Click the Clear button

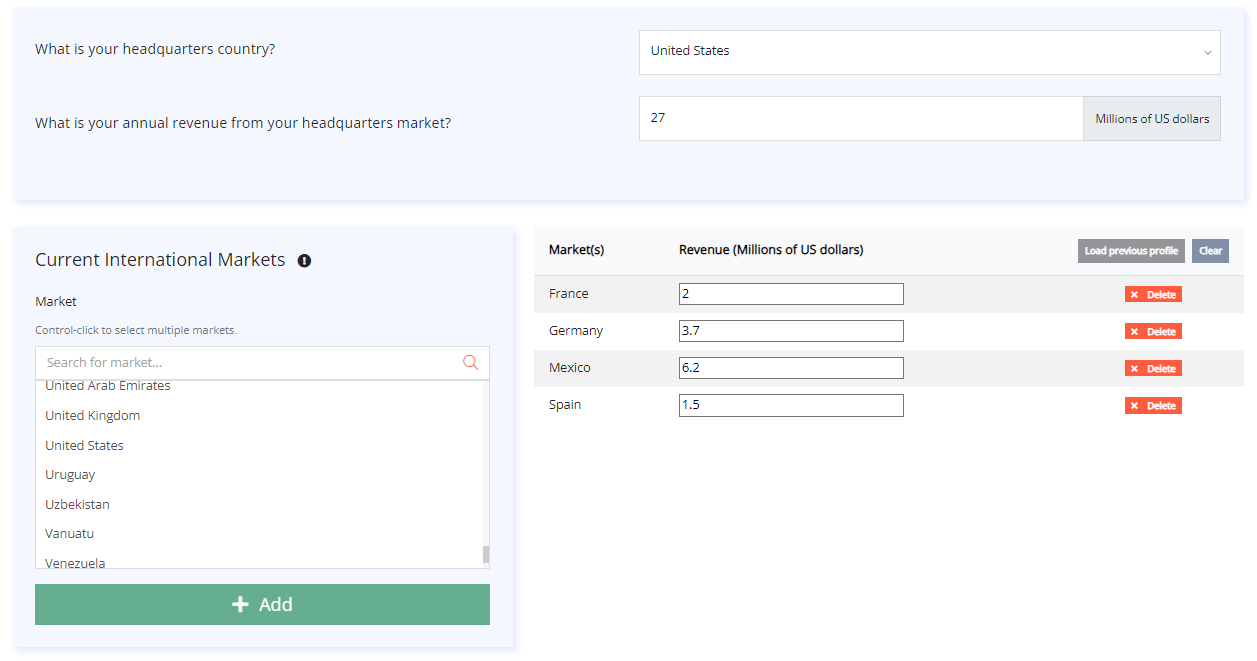1210,251
